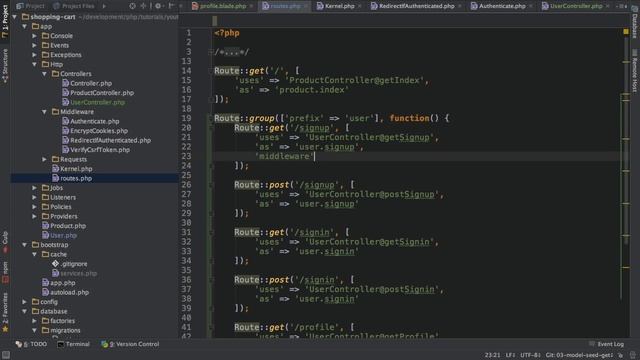Close the profile.blade.php editor tab
The image size is (640, 360).
(x=251, y=6)
